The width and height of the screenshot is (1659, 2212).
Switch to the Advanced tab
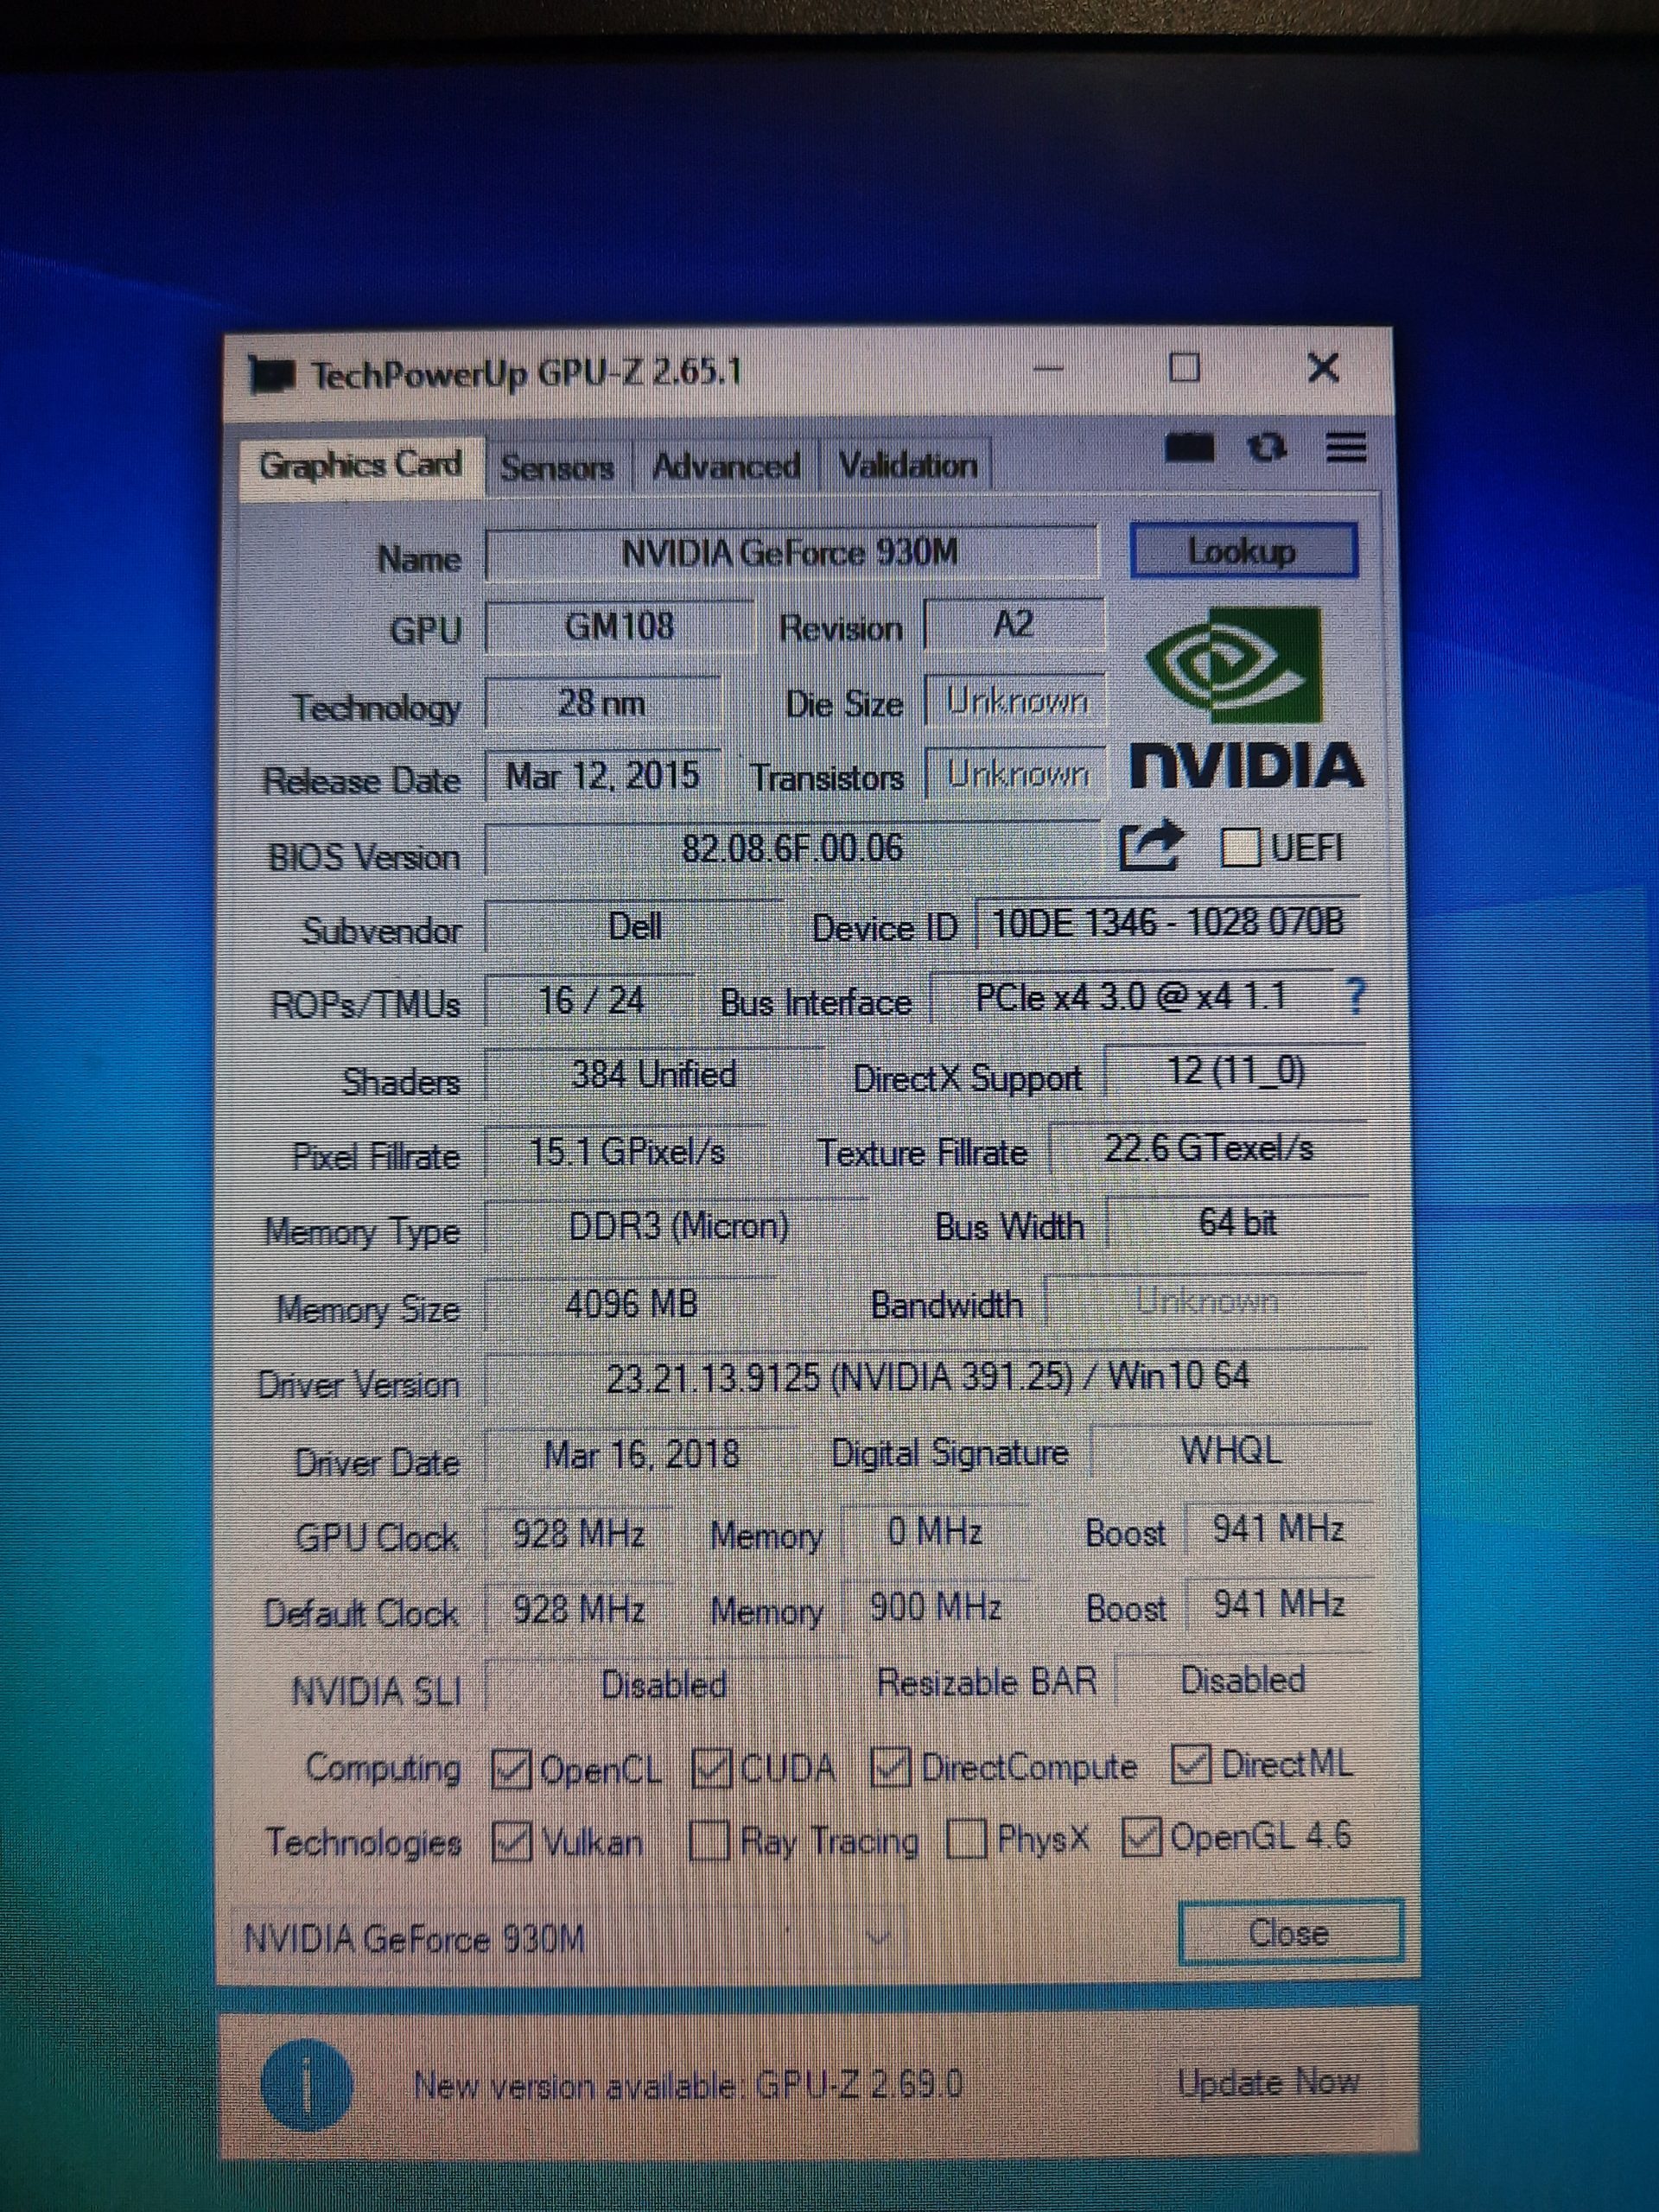(x=726, y=466)
